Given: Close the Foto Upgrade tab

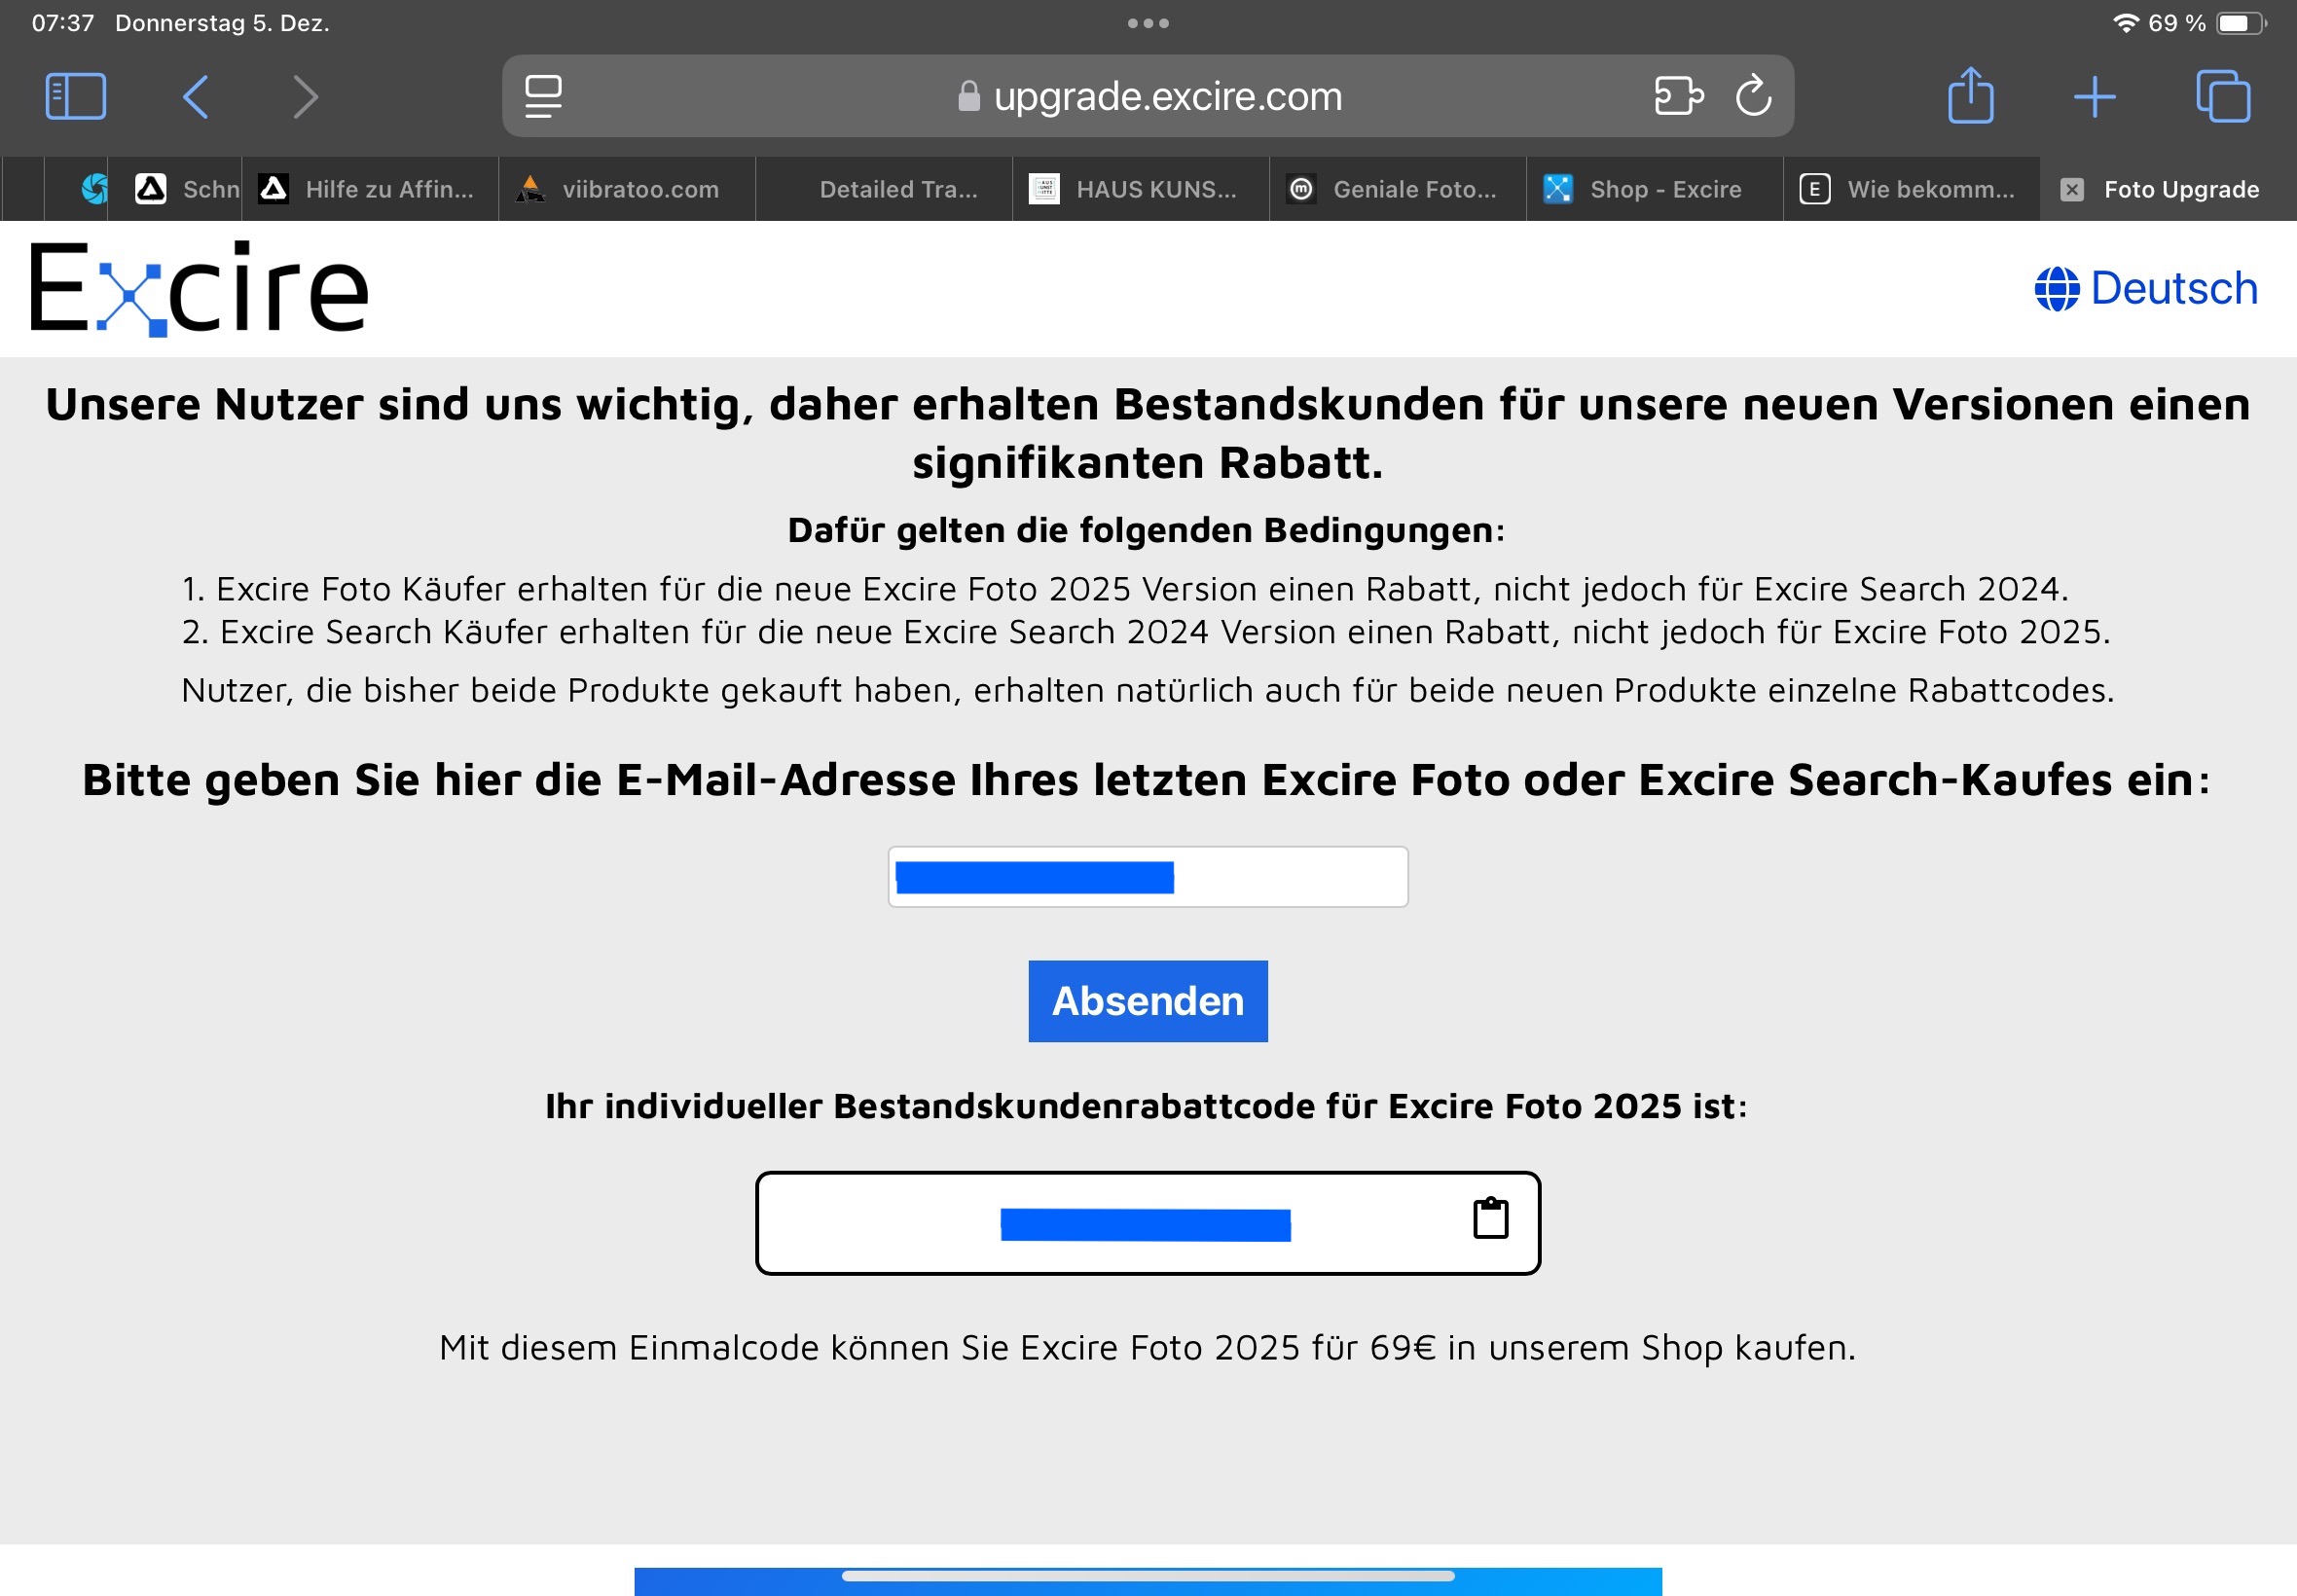Looking at the screenshot, I should (x=2072, y=189).
